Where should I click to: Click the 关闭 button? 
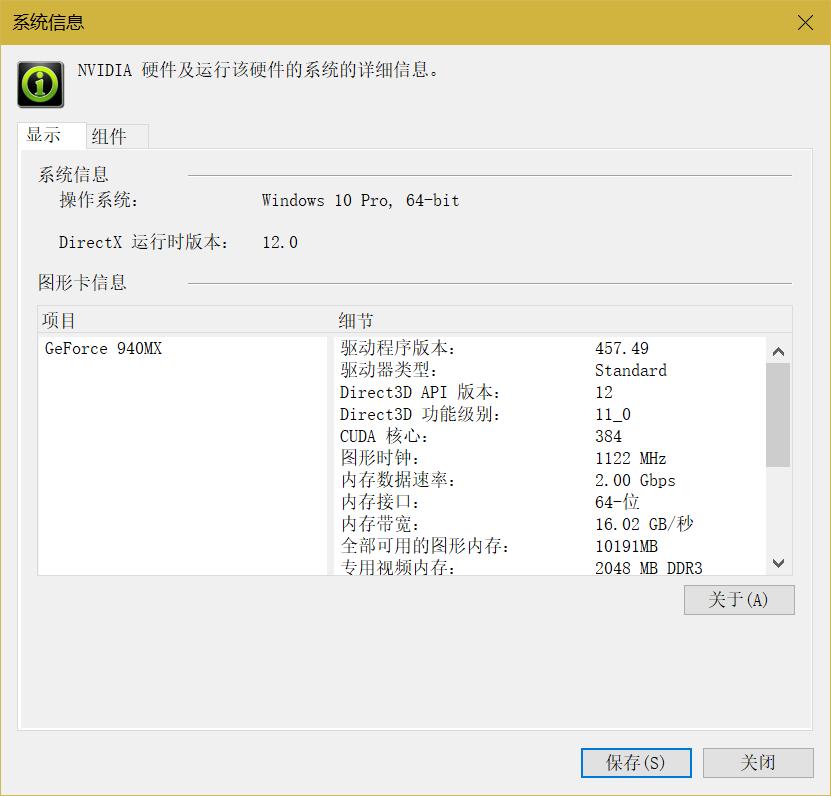tap(758, 763)
